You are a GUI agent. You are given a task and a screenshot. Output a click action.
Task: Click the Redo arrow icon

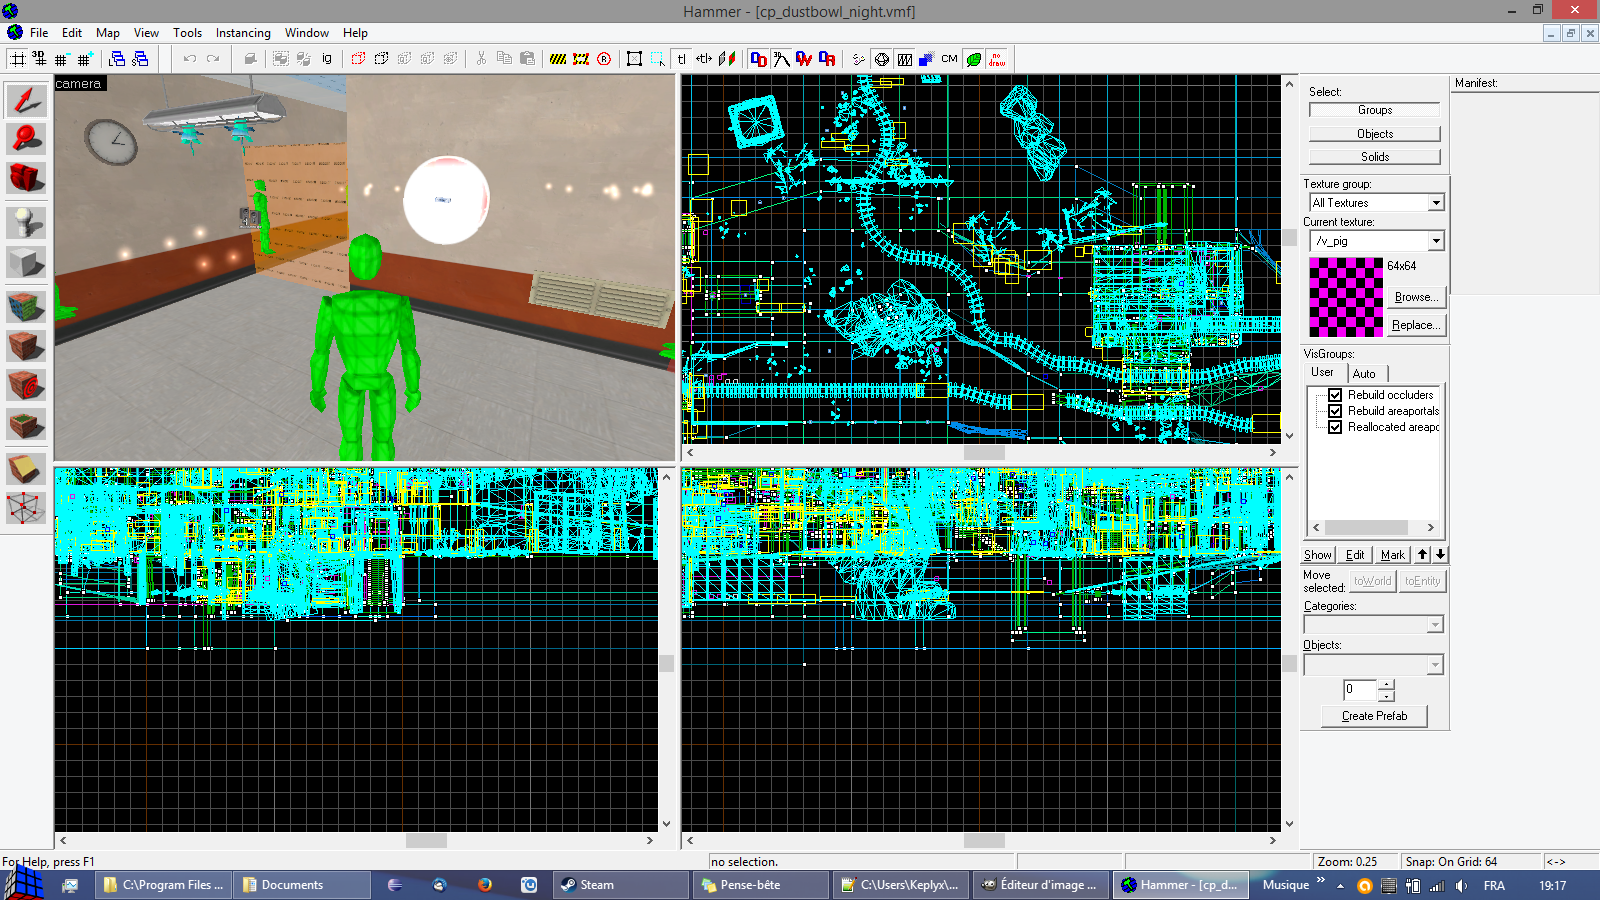click(213, 59)
